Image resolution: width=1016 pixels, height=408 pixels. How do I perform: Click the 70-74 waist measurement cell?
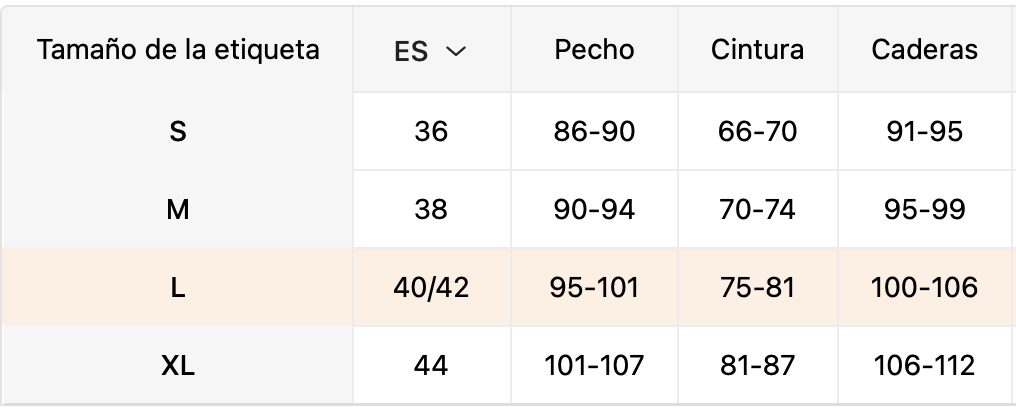click(757, 209)
